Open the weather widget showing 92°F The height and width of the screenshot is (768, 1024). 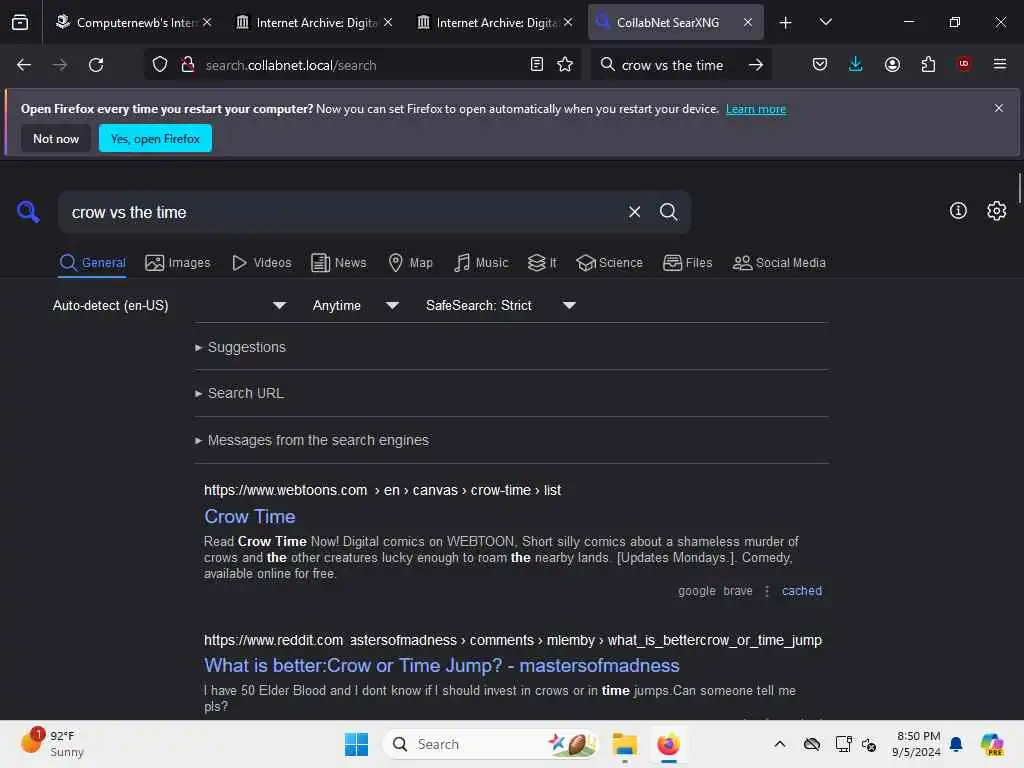(x=52, y=744)
